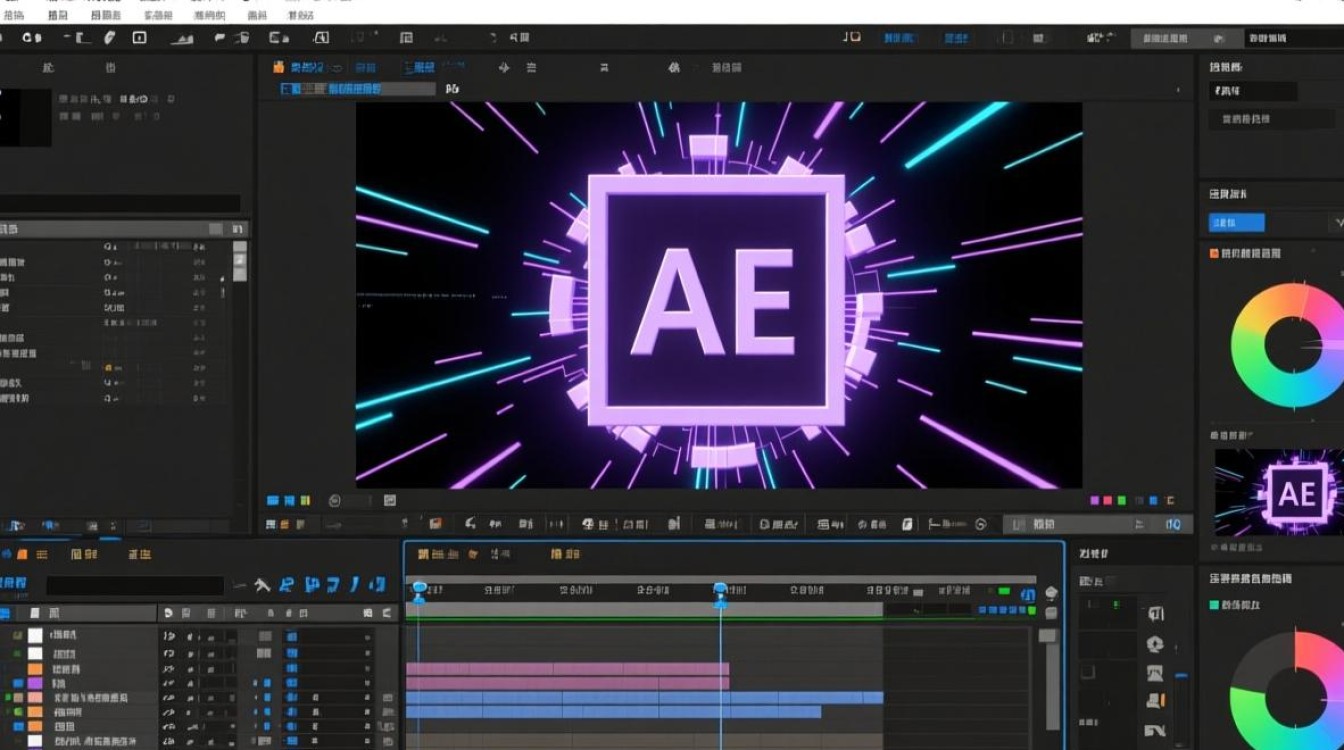The image size is (1344, 750).
Task: Click the AE preview thumbnail in the right panel
Action: coord(1279,492)
